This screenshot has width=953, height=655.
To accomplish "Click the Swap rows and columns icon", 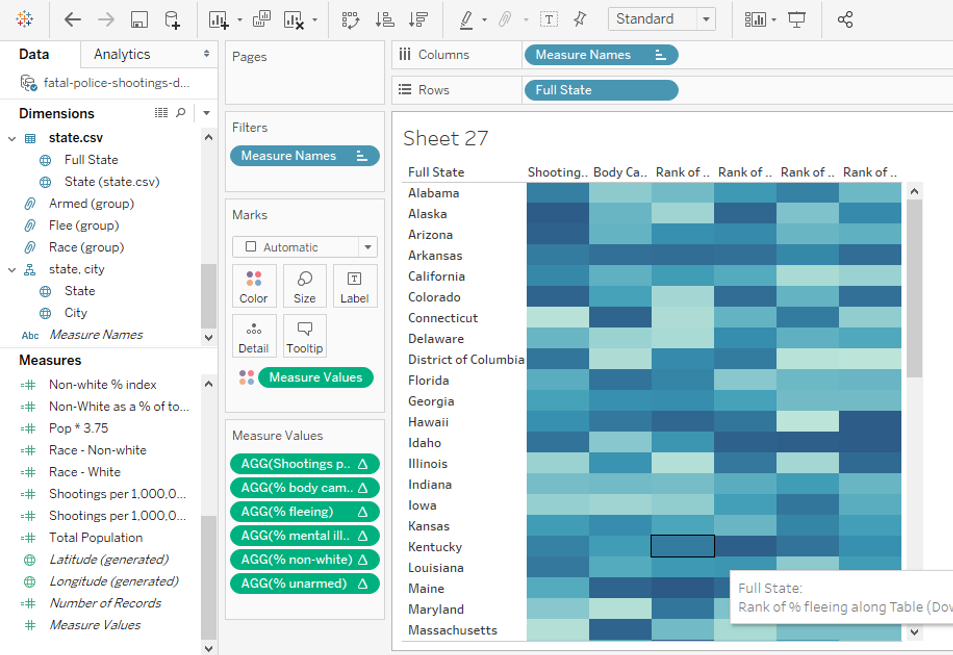I will [x=350, y=19].
